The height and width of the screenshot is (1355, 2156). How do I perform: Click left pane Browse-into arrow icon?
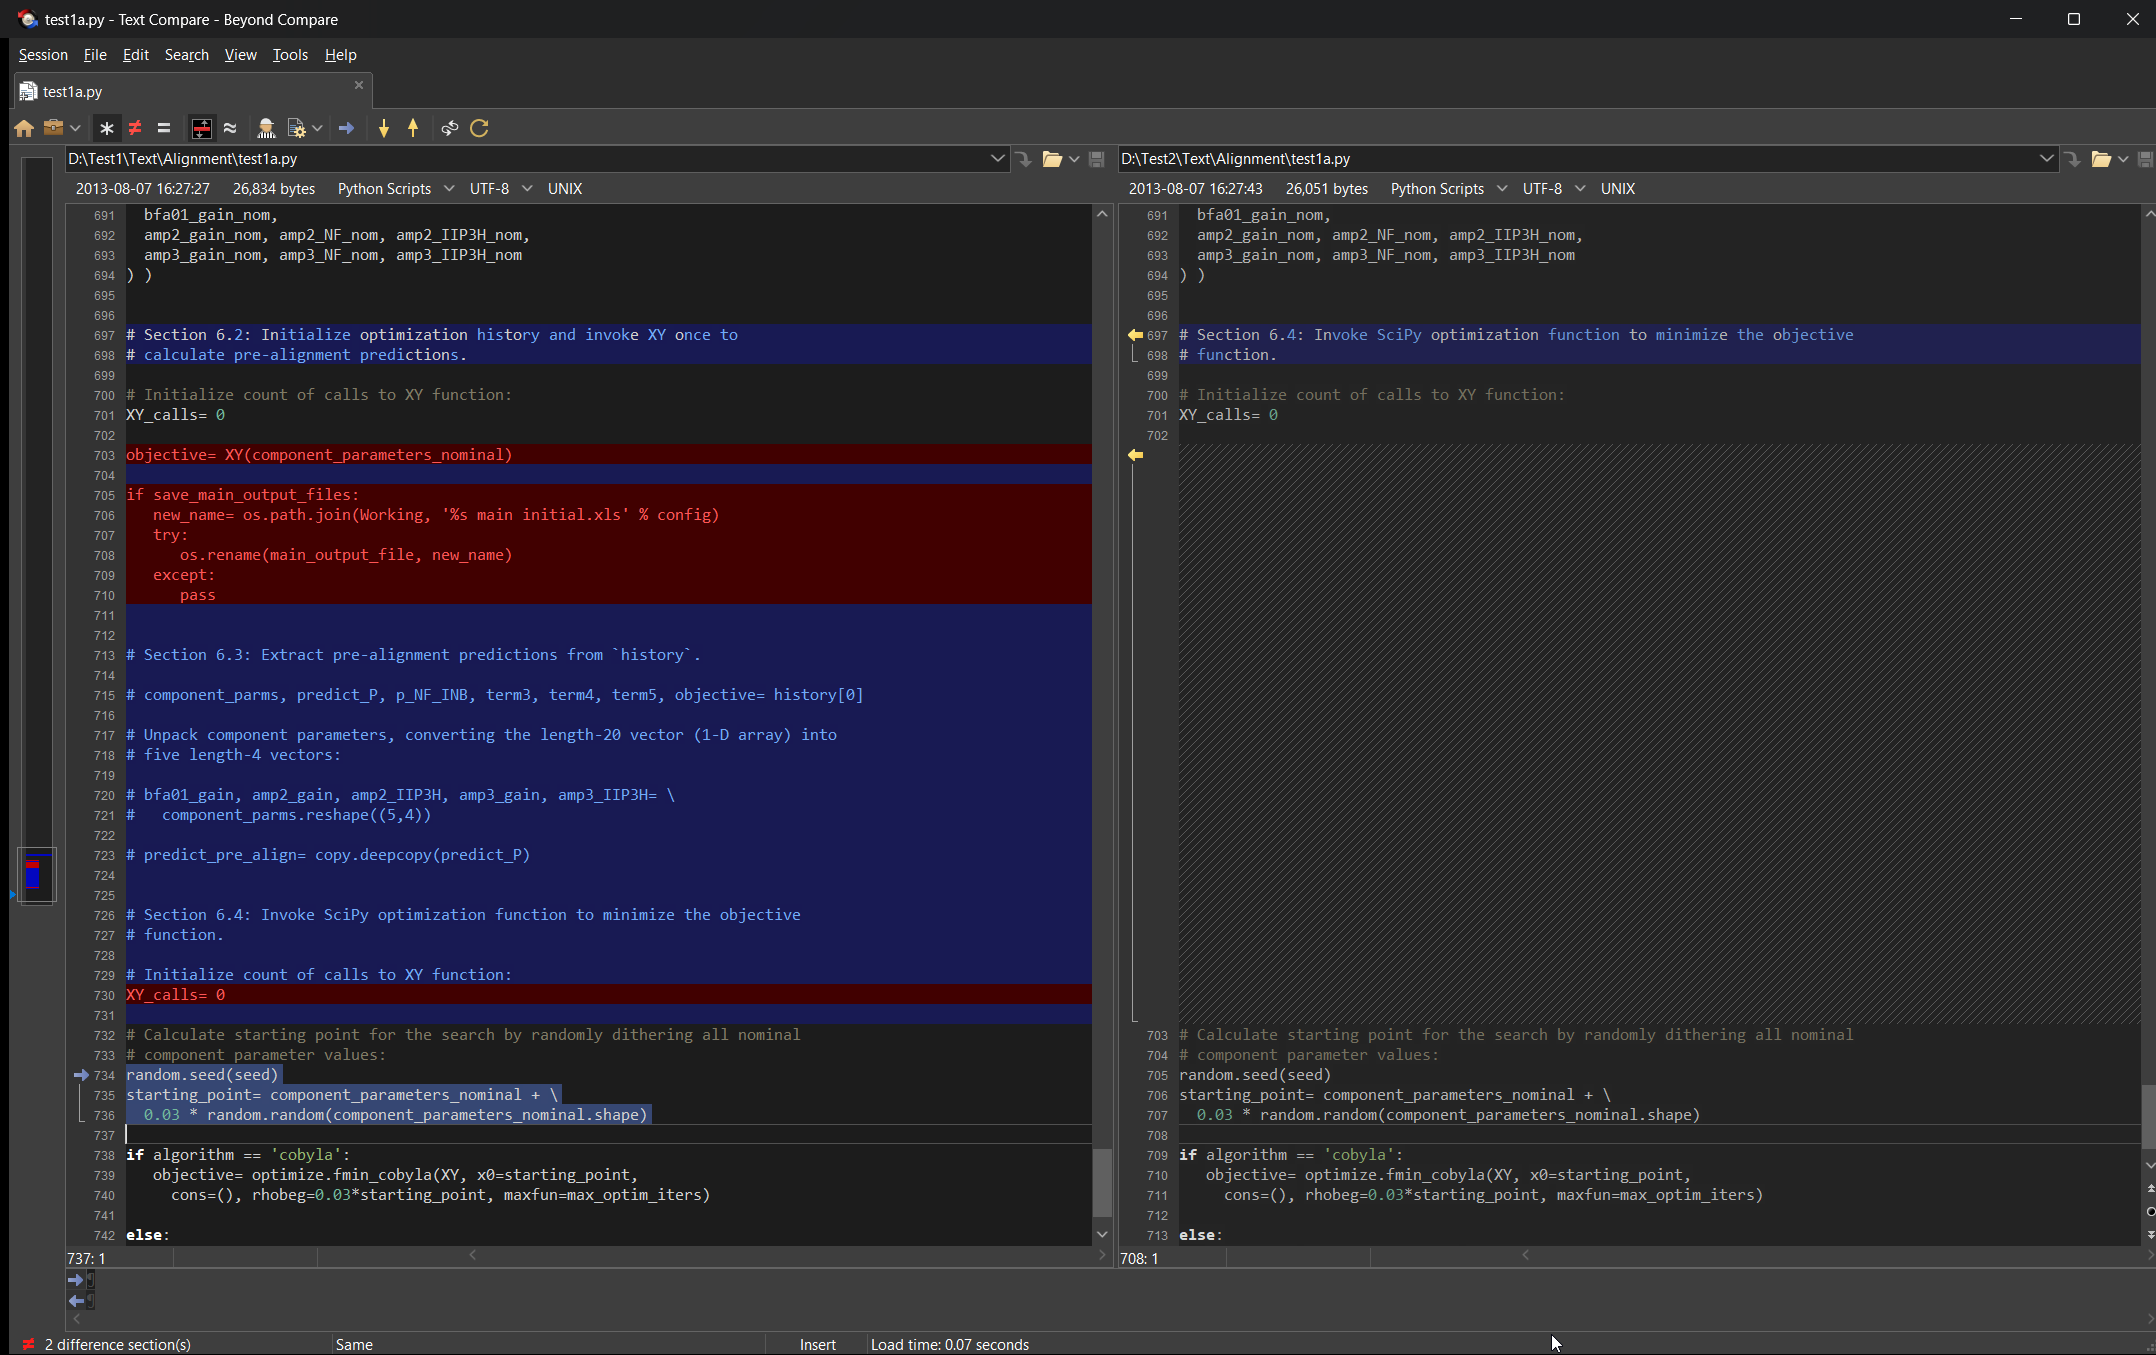(1024, 159)
